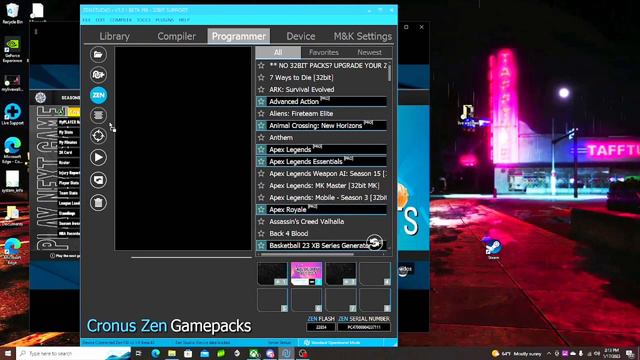Click the Zen Flash value field
Viewport: 640px width, 360px height.
tap(321, 327)
